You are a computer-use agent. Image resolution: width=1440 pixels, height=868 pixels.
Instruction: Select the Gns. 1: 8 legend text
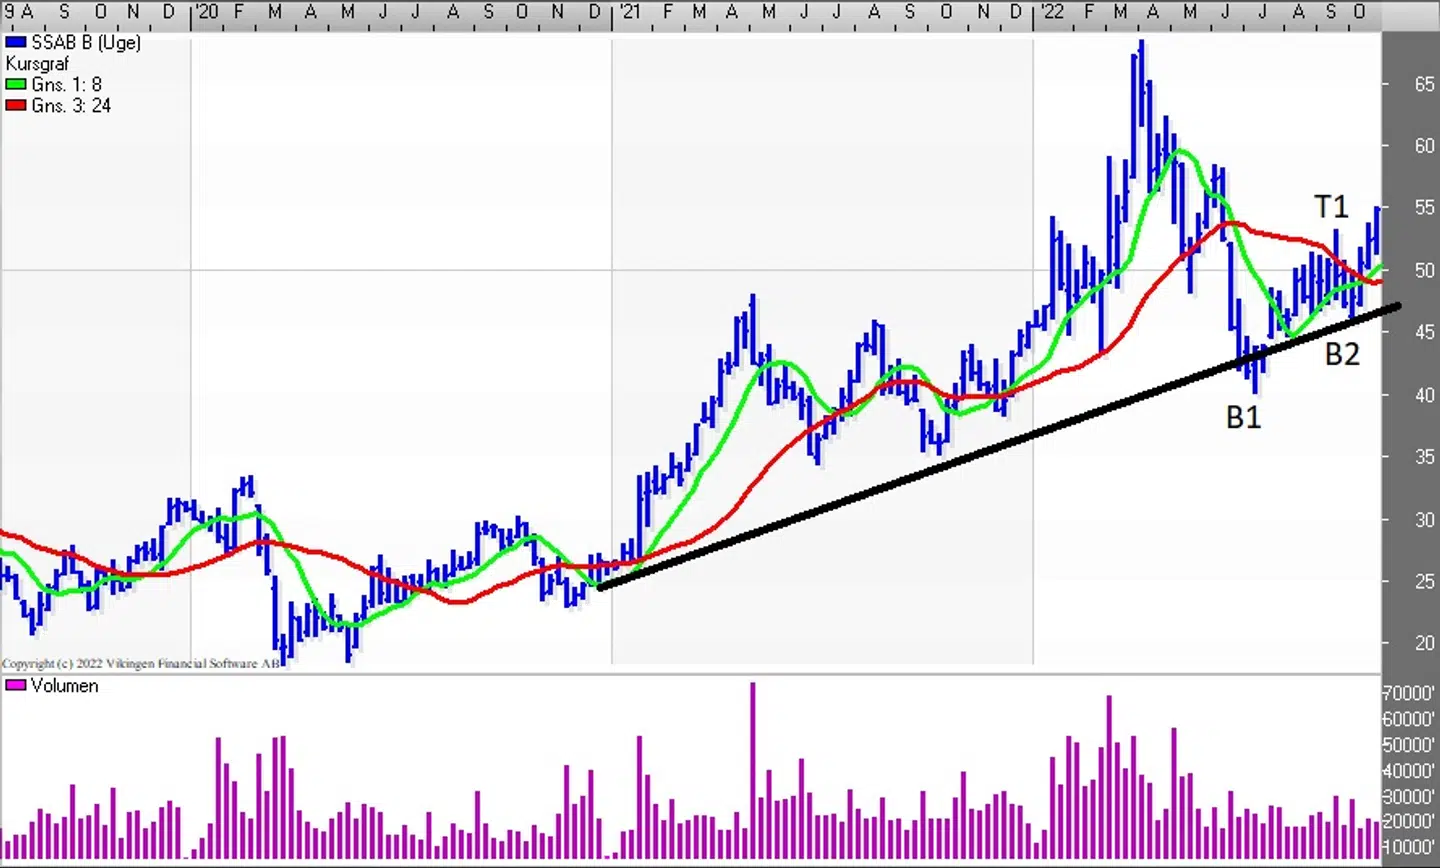pyautogui.click(x=66, y=85)
